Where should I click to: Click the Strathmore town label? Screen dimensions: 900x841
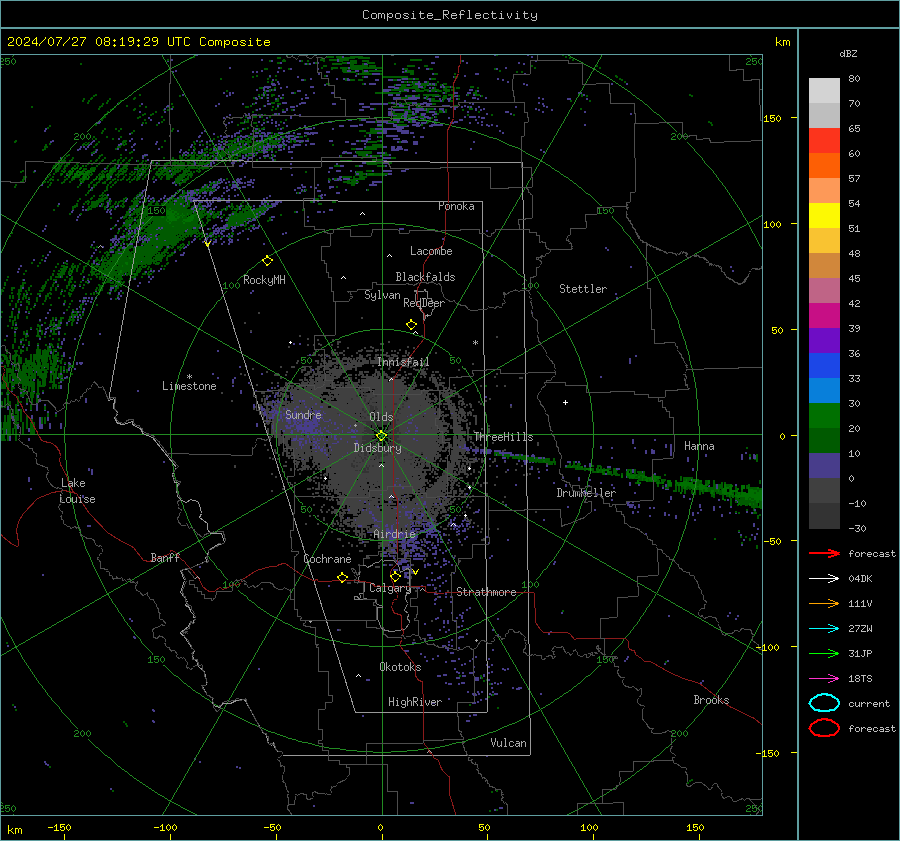[486, 592]
